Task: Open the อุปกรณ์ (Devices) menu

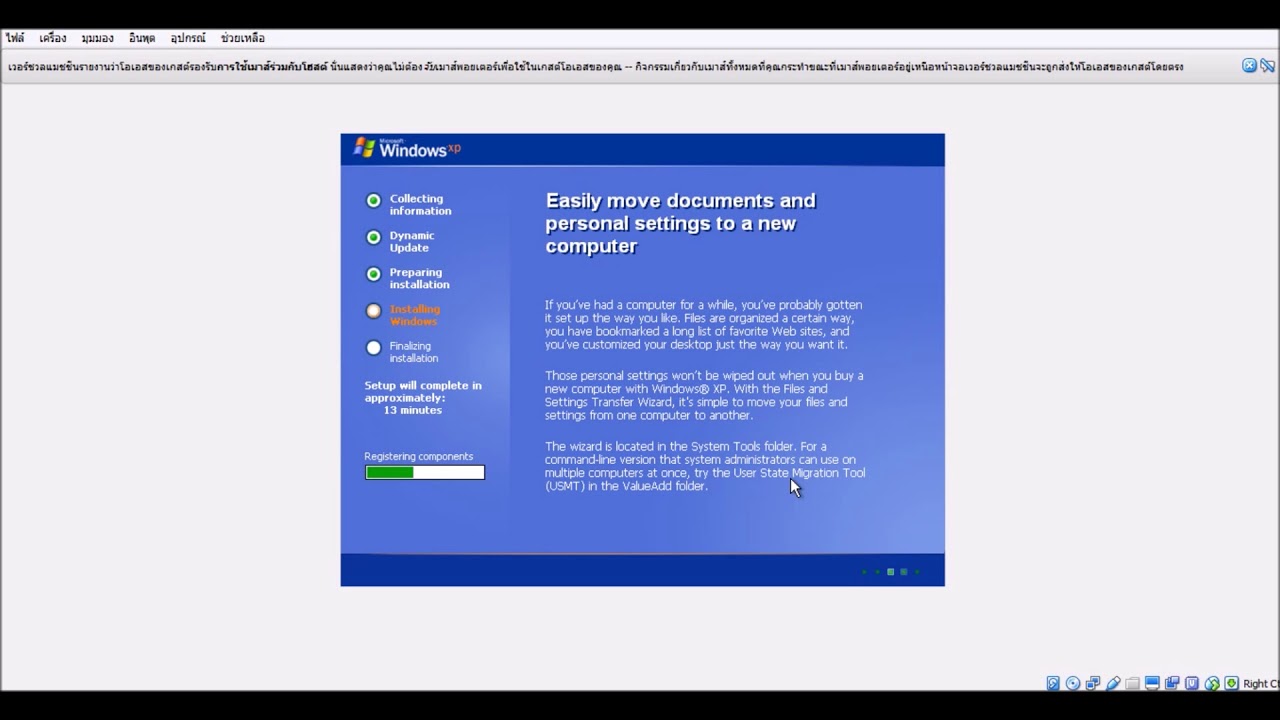Action: [x=188, y=38]
